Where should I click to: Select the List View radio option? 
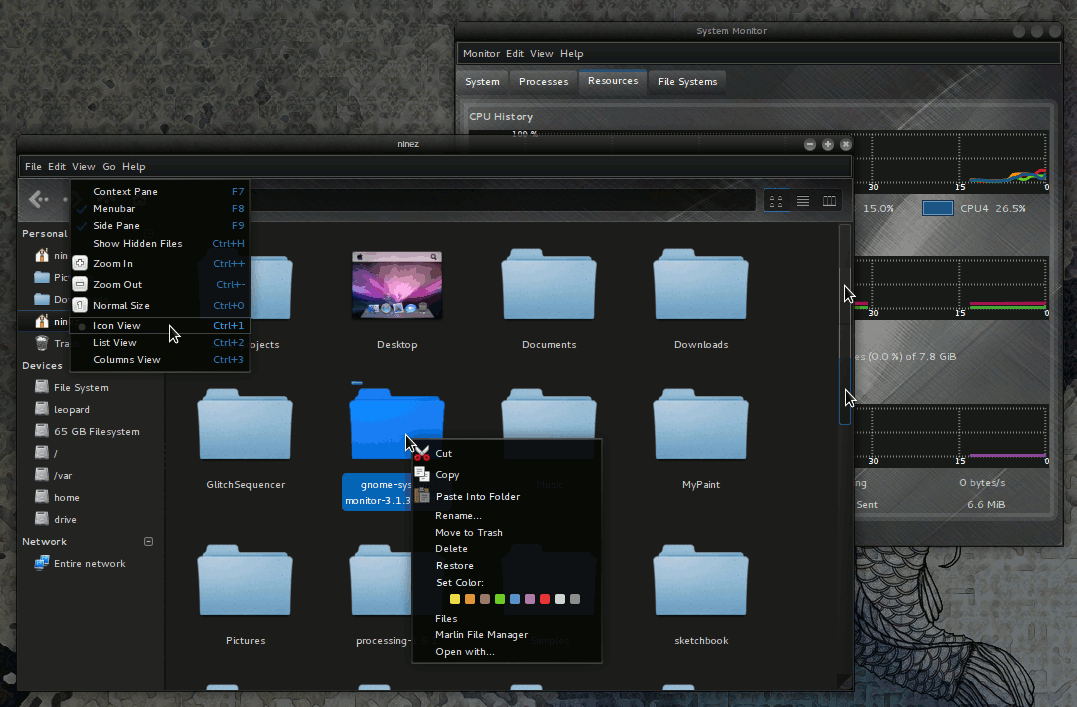click(159, 342)
